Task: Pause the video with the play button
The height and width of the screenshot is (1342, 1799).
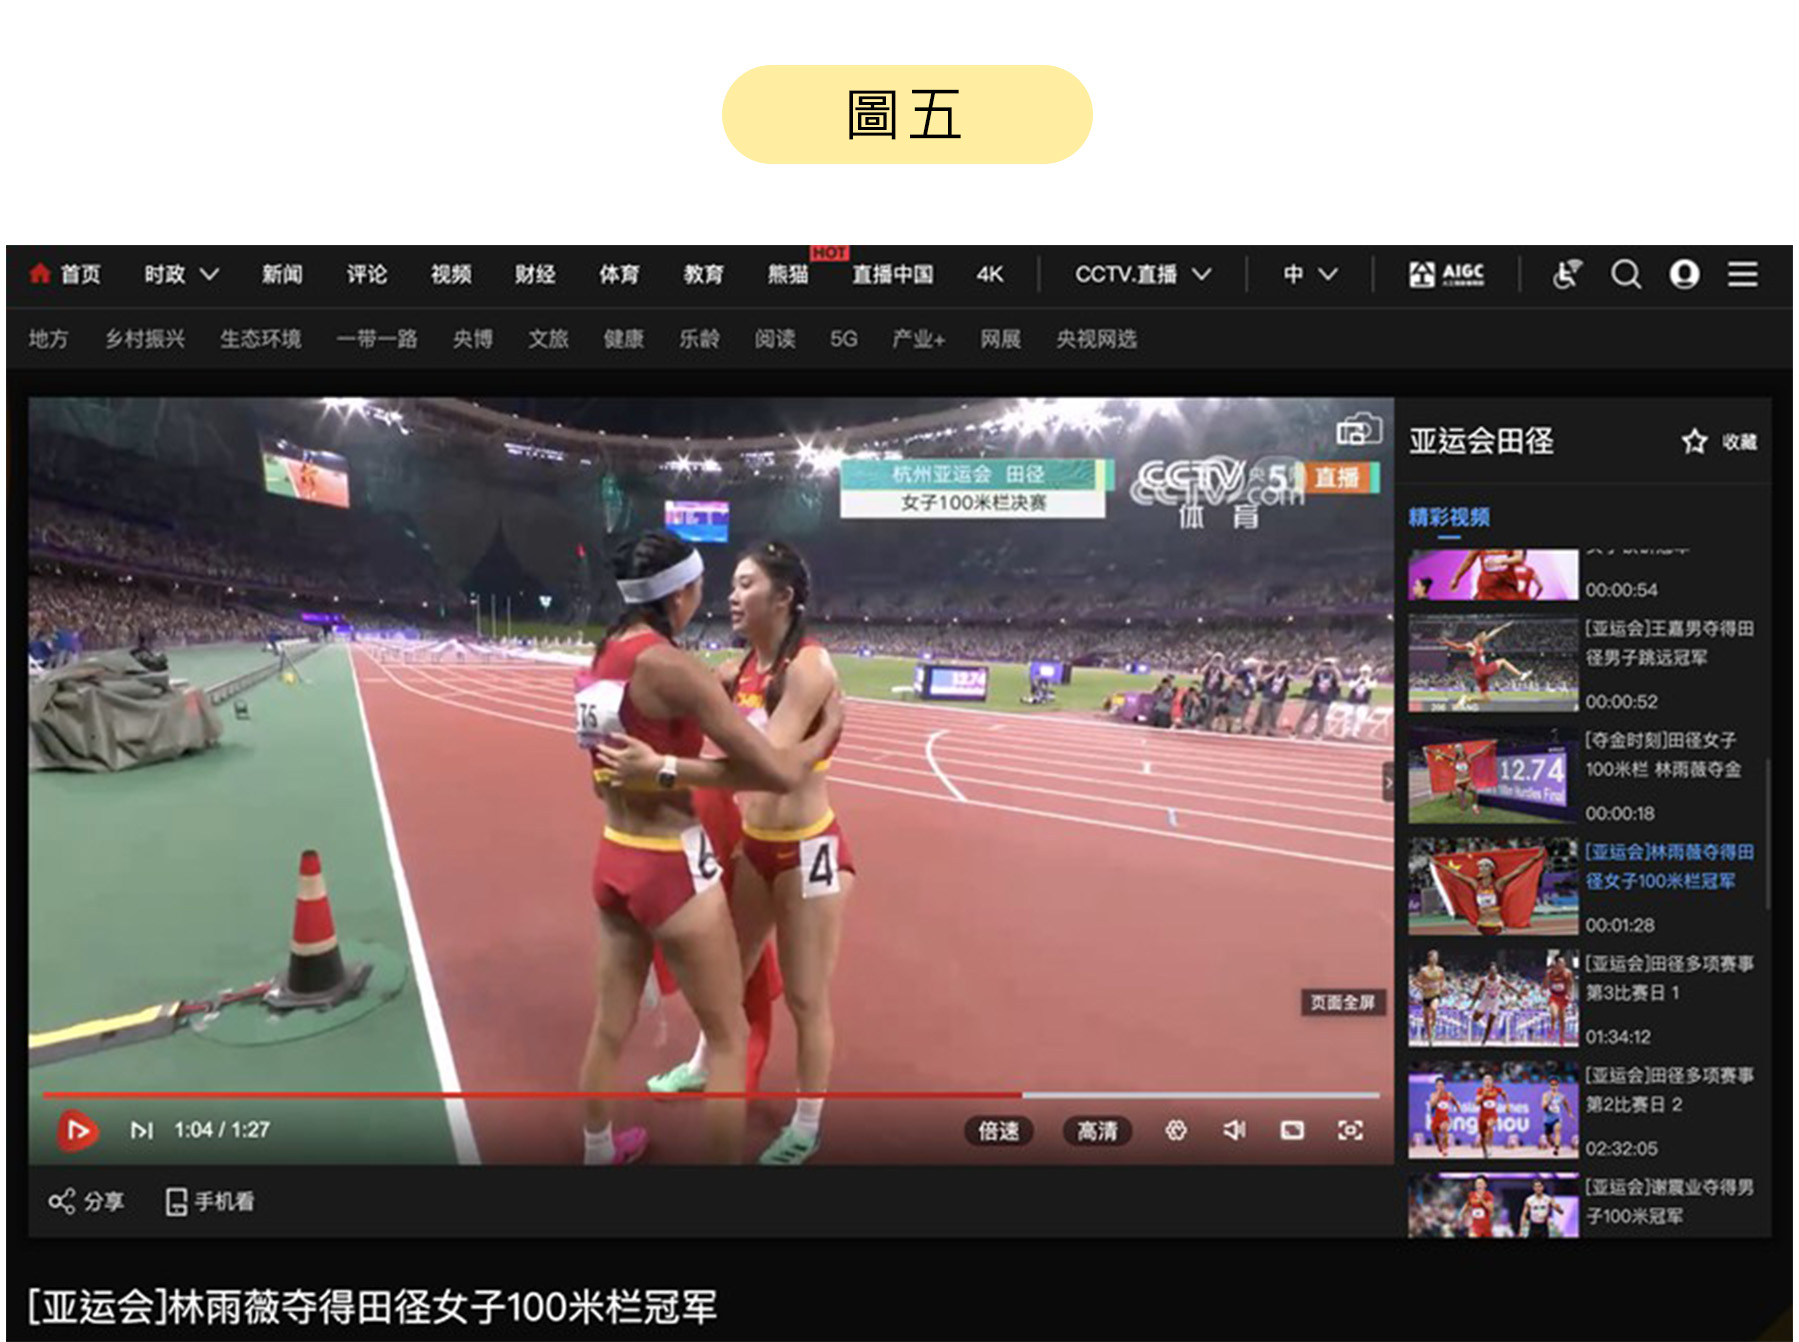Action: coord(78,1131)
